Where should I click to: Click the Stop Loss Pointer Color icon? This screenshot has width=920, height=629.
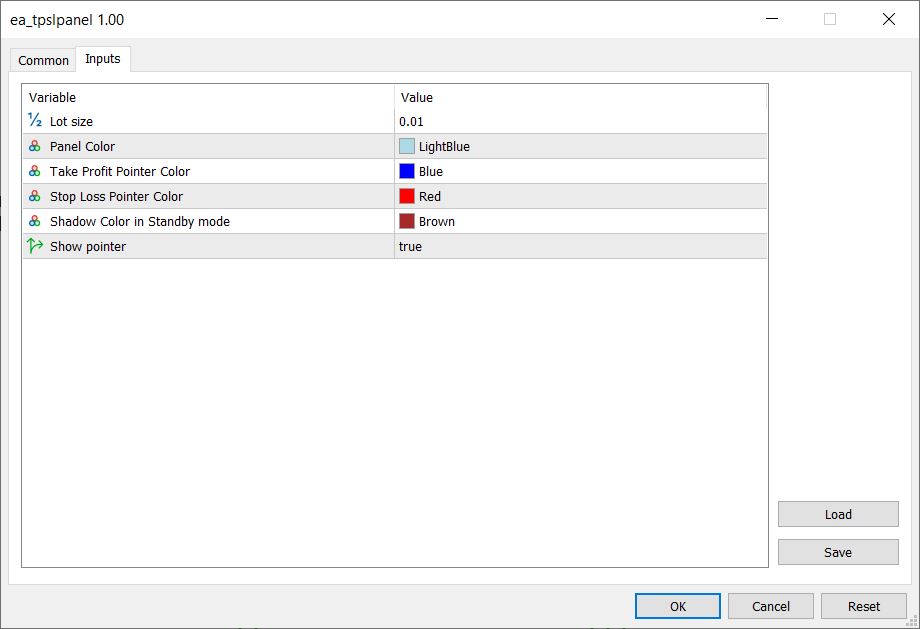35,197
